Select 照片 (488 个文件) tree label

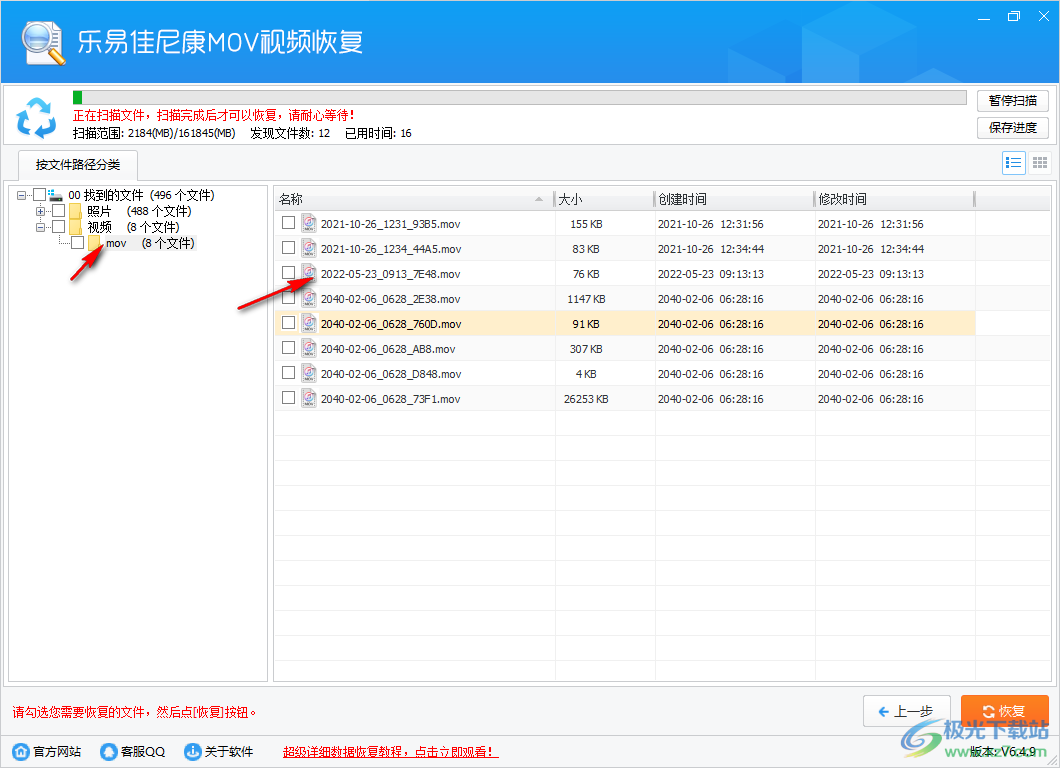pos(139,212)
